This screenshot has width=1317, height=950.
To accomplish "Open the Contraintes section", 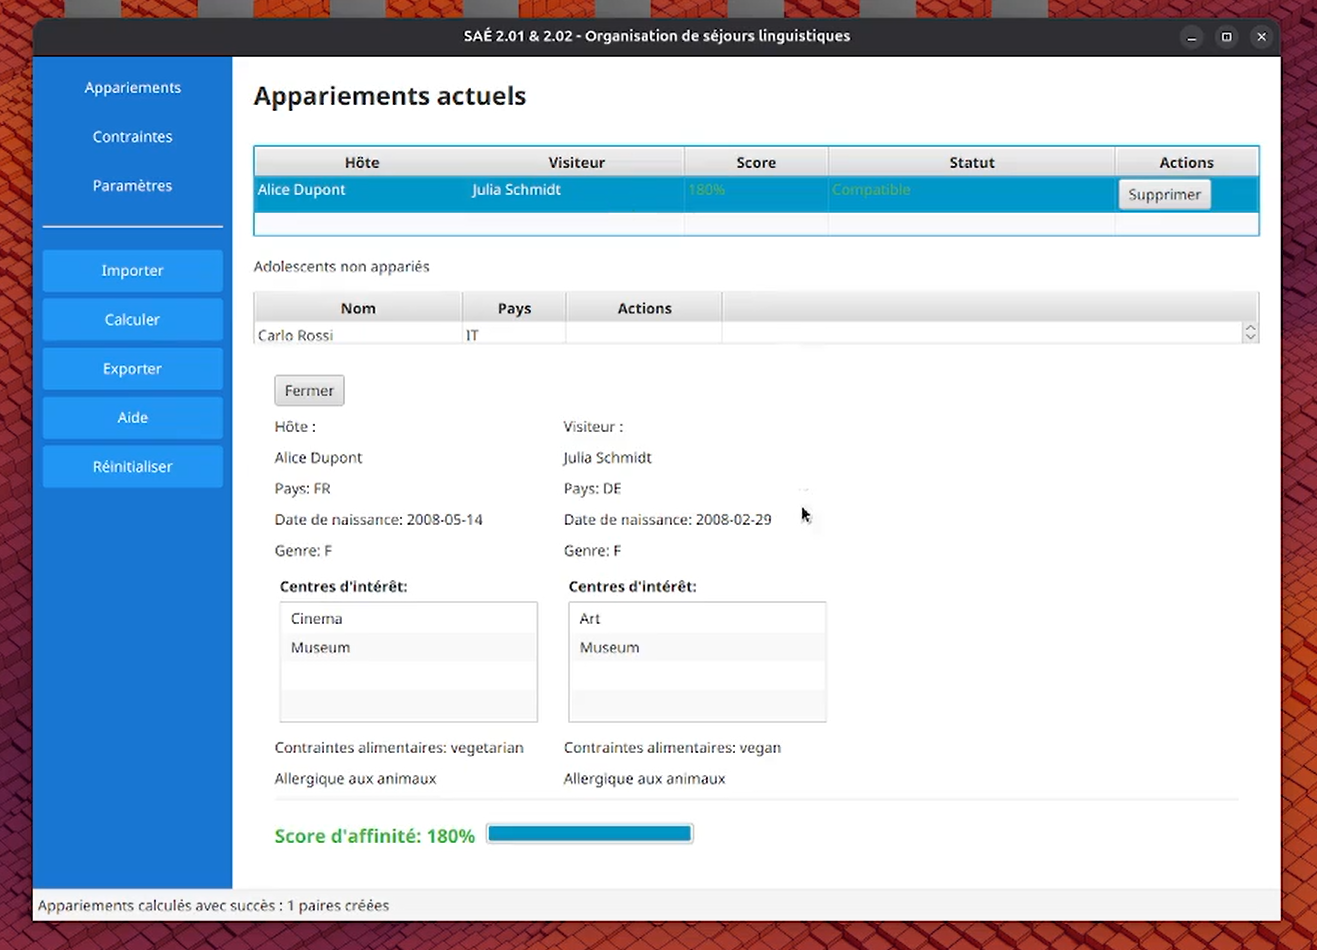I will click(x=132, y=136).
